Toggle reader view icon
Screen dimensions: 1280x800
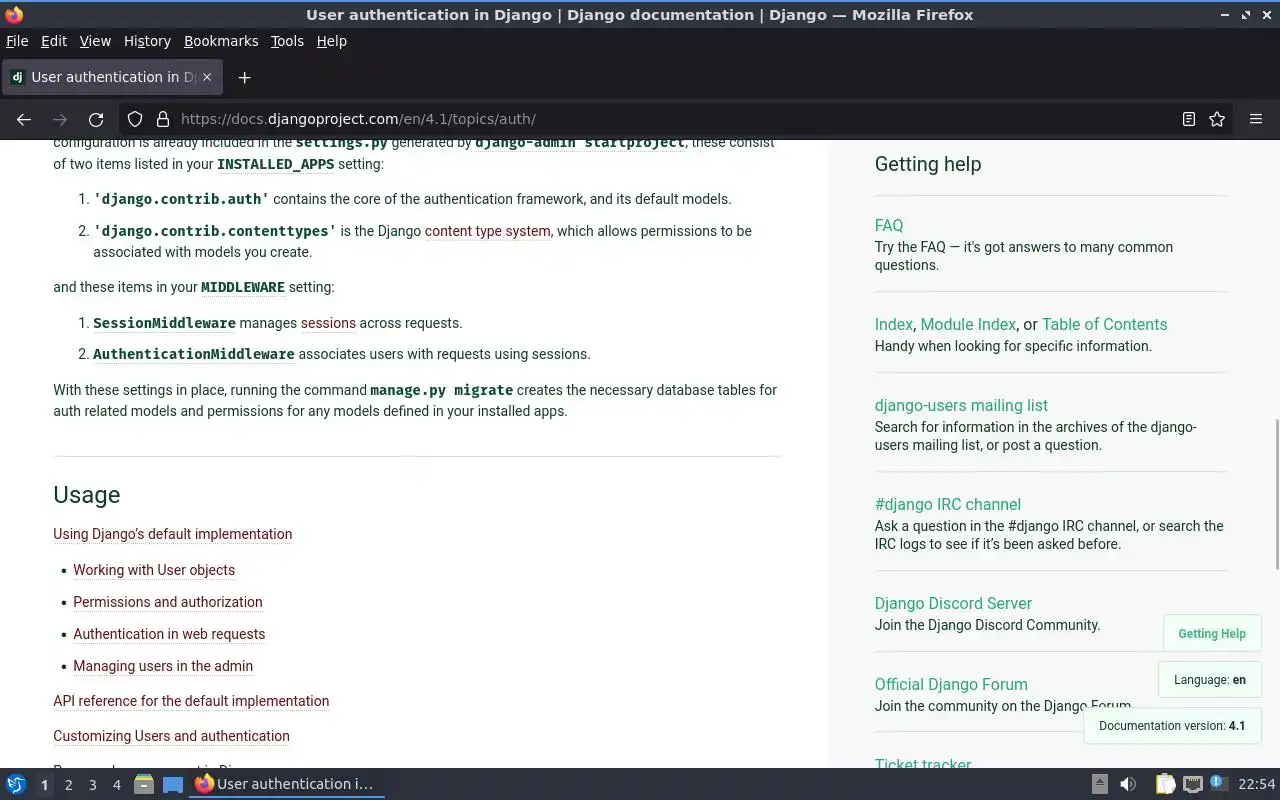coord(1189,119)
